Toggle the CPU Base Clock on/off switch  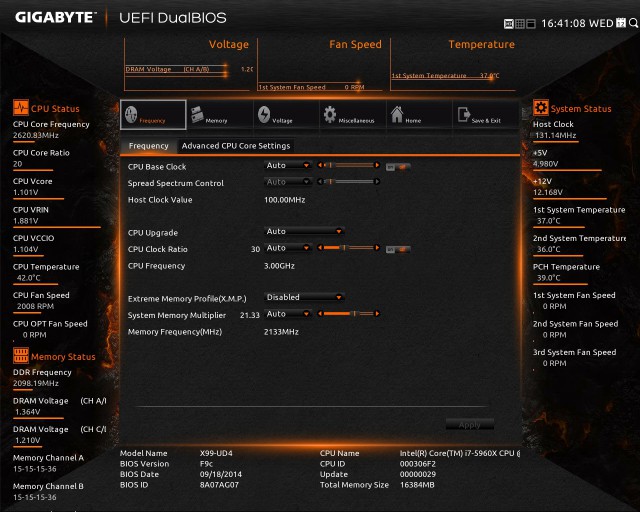[x=398, y=167]
